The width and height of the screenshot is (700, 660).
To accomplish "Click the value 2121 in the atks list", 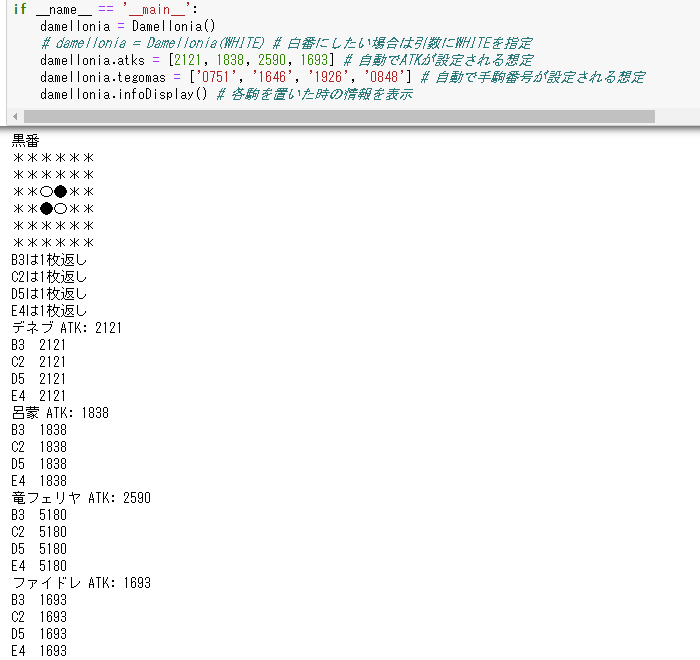I will click(x=187, y=60).
